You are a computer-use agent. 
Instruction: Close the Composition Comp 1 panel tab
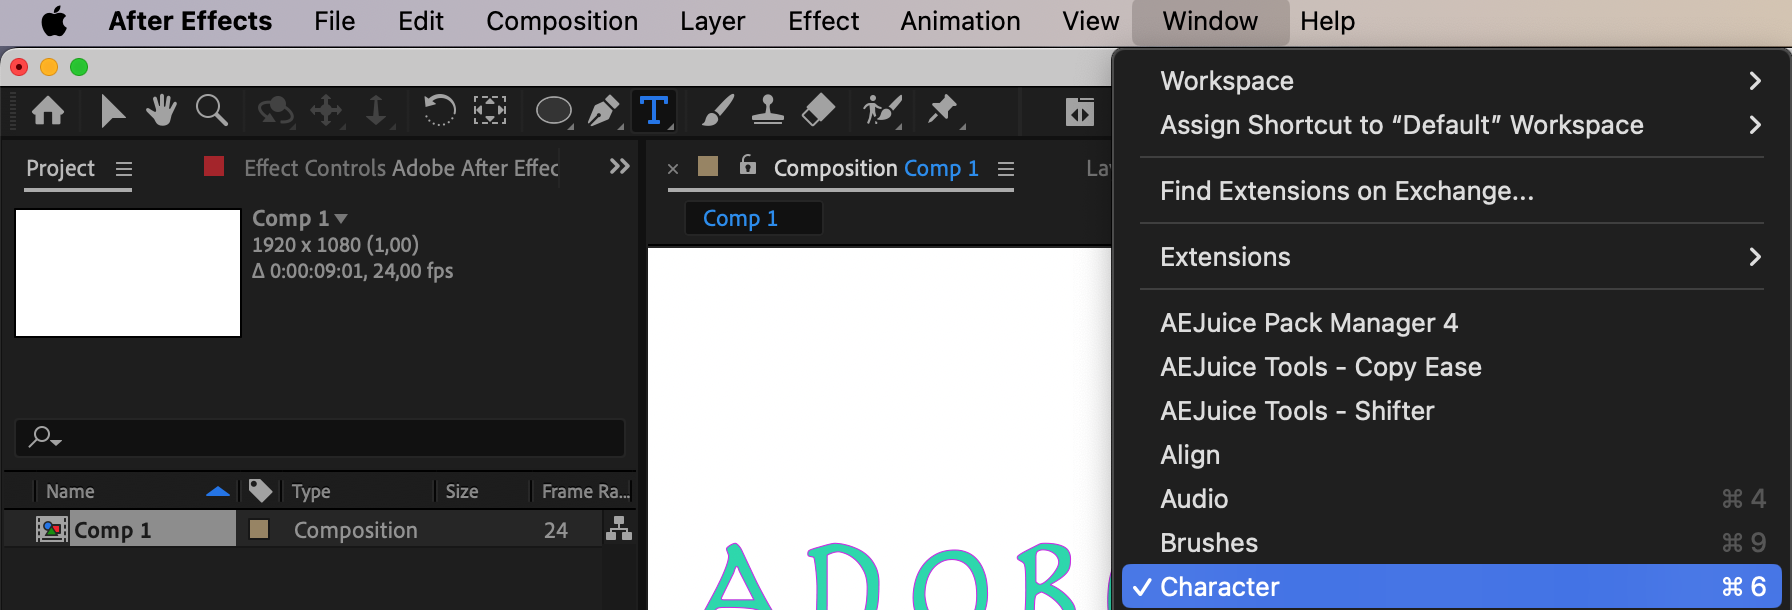coord(673,169)
